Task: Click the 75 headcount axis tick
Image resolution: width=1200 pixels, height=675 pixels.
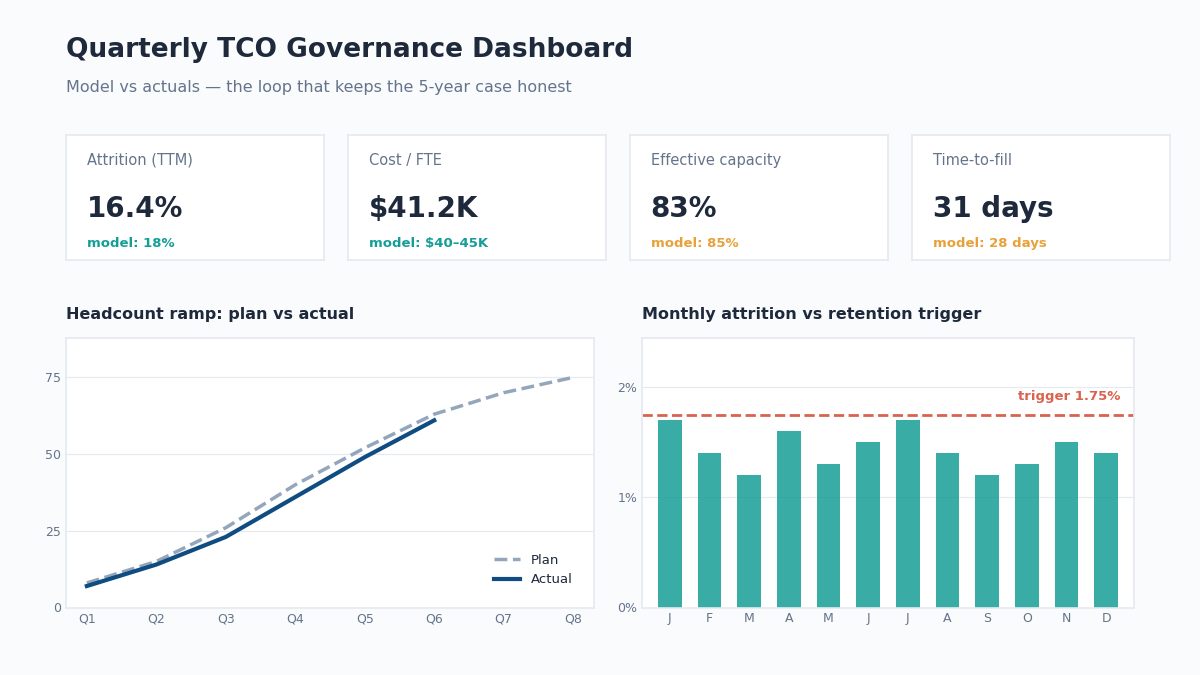Action: click(x=53, y=377)
